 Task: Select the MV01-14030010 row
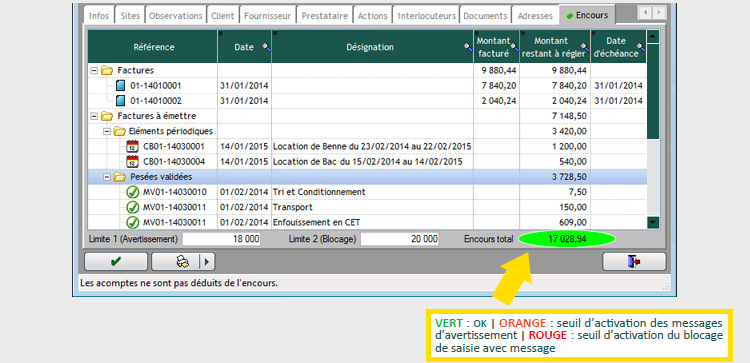click(x=367, y=192)
